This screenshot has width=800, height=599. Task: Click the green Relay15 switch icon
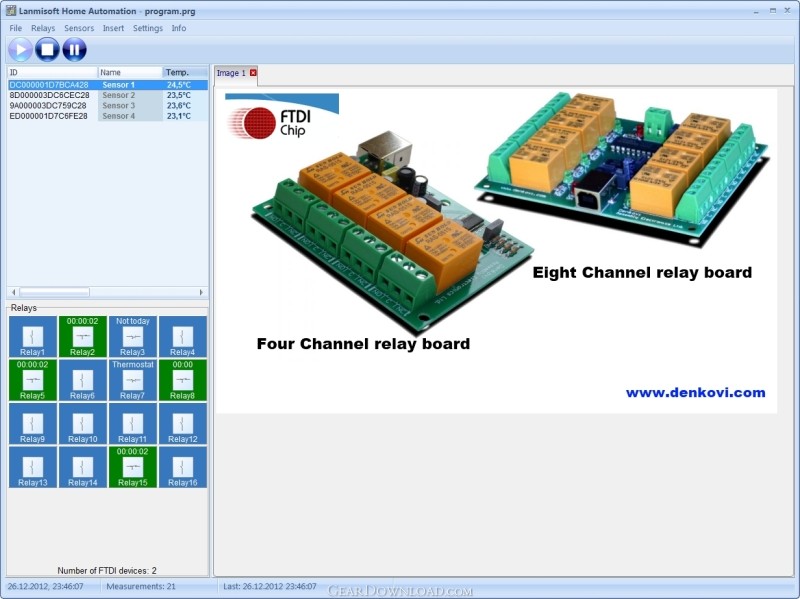point(133,466)
